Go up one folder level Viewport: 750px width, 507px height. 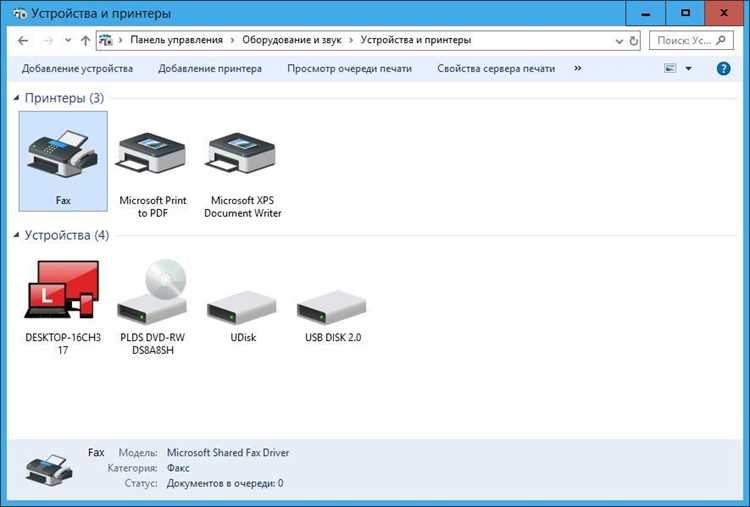point(85,41)
